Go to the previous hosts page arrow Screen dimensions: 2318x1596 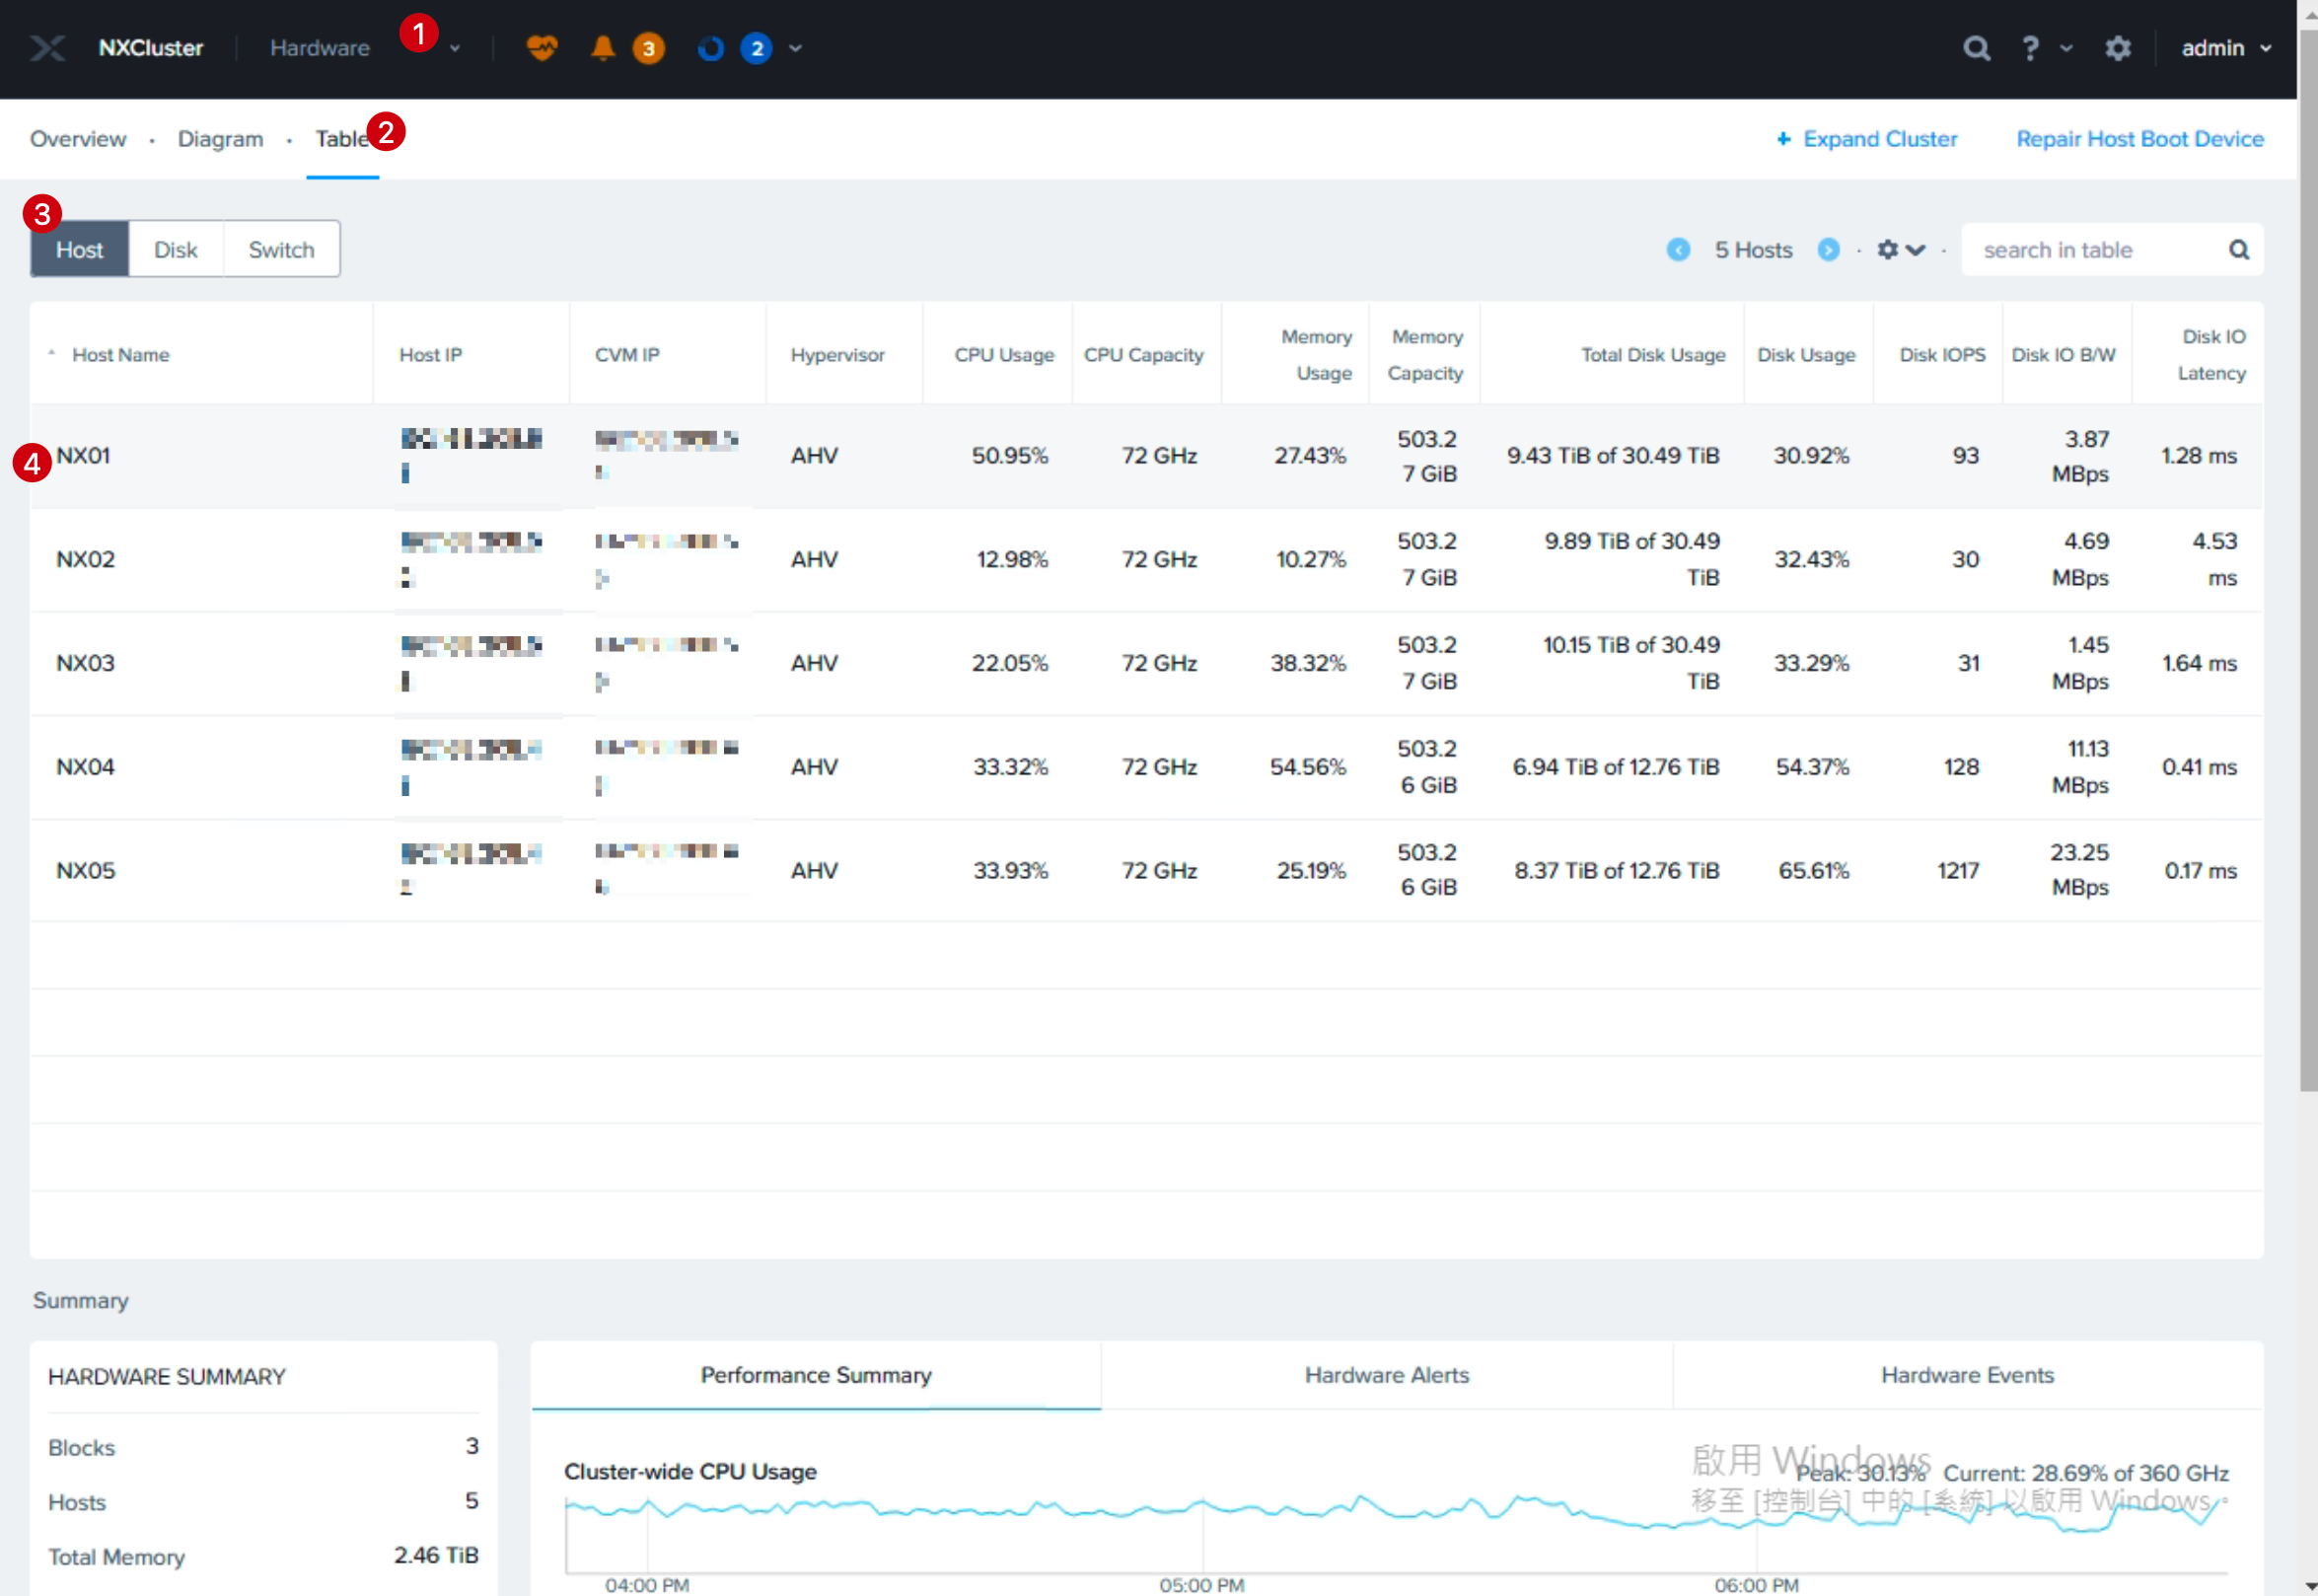tap(1678, 250)
